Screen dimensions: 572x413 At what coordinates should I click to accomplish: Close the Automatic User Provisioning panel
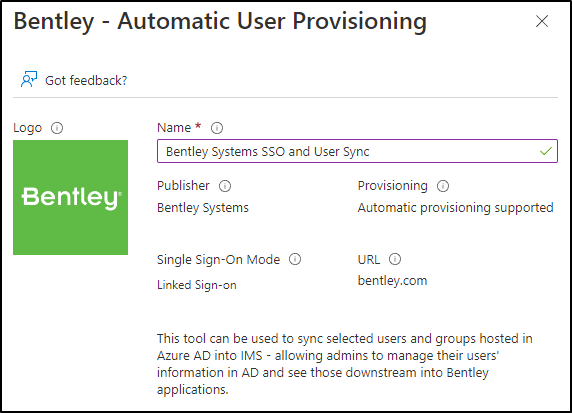(542, 21)
